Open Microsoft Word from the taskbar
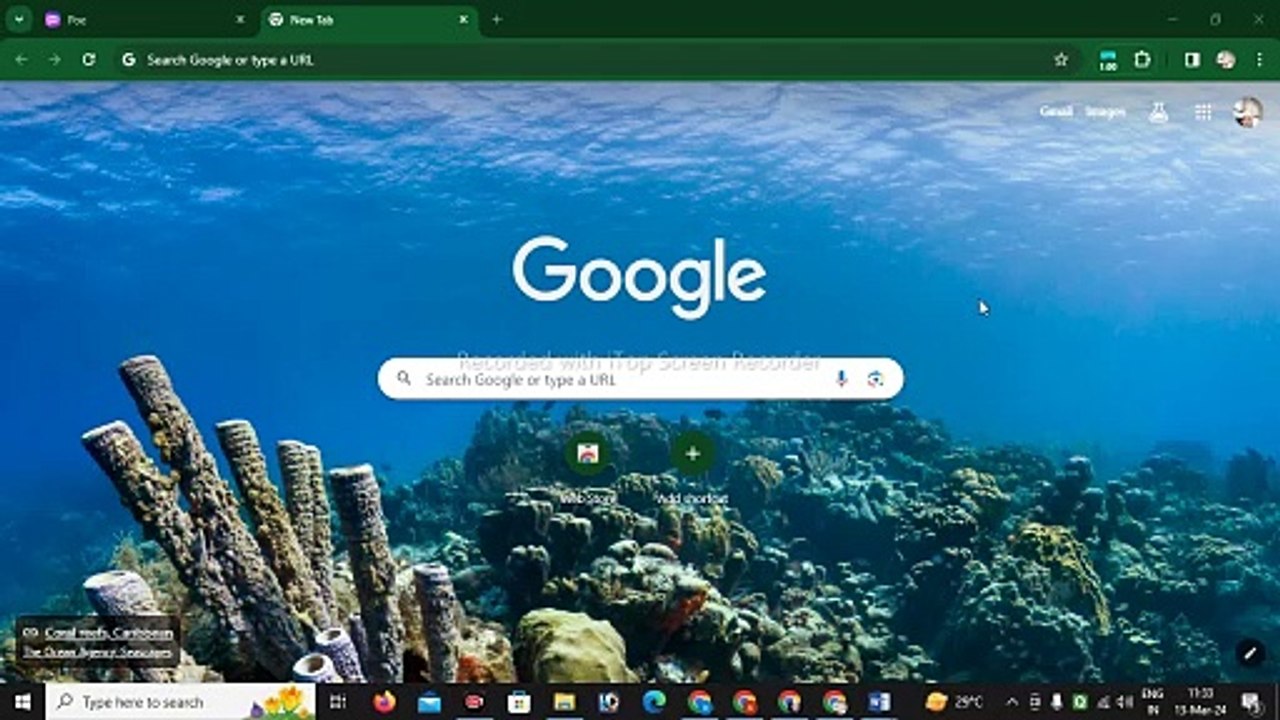Screen dimensions: 1280x720 (x=879, y=702)
